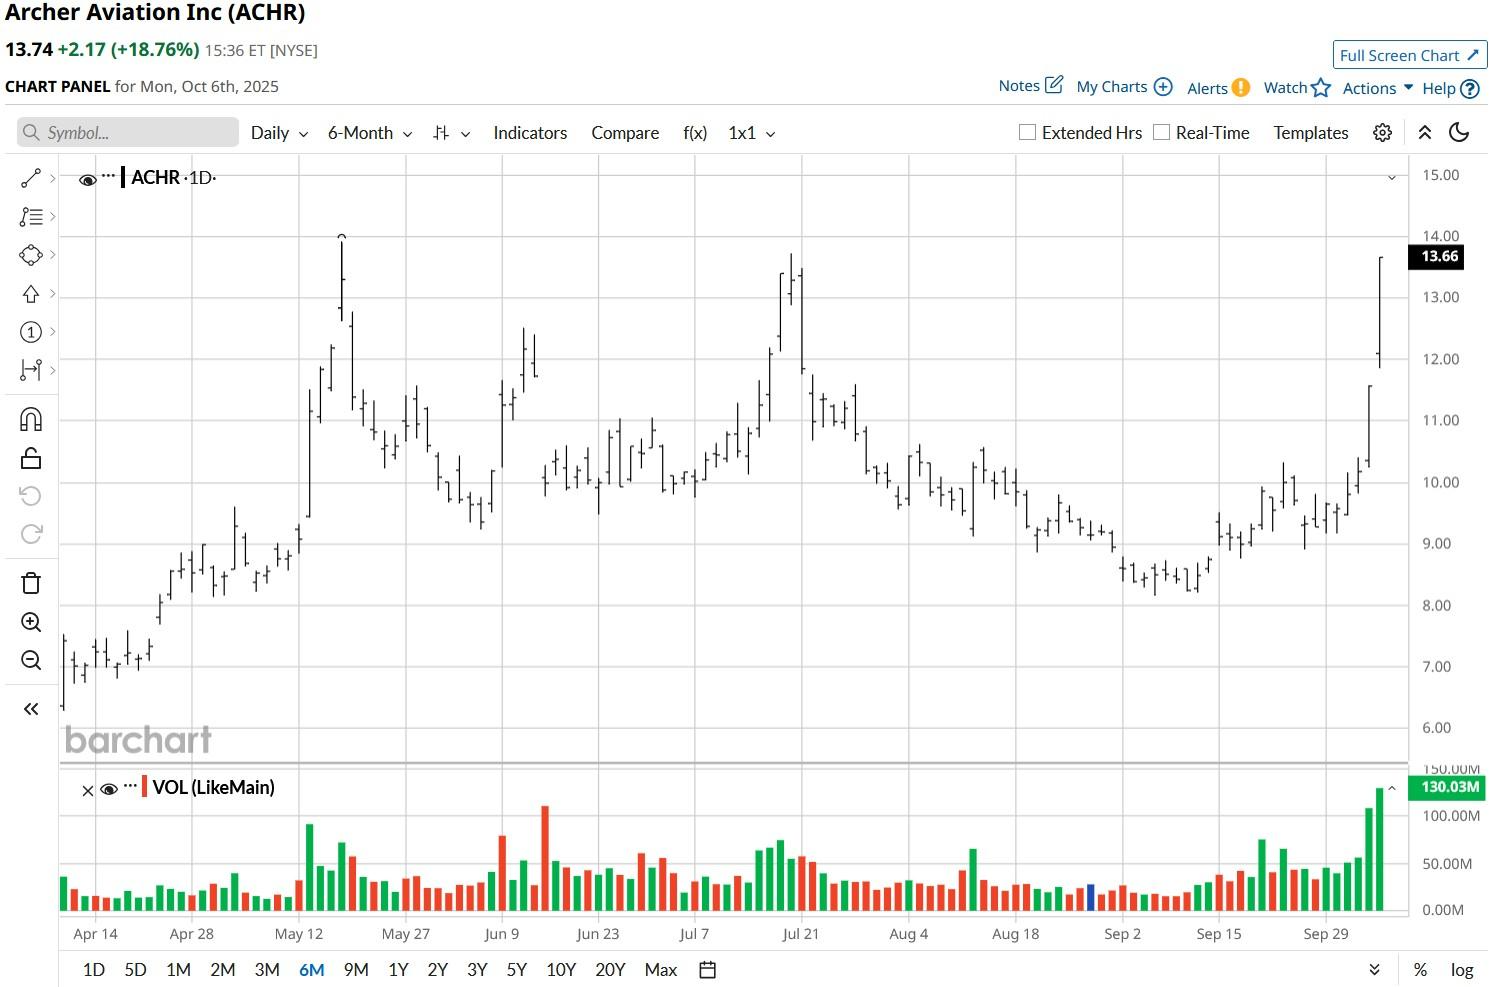The image size is (1492, 987).
Task: Enable the Real-Time checkbox
Action: click(x=1161, y=132)
